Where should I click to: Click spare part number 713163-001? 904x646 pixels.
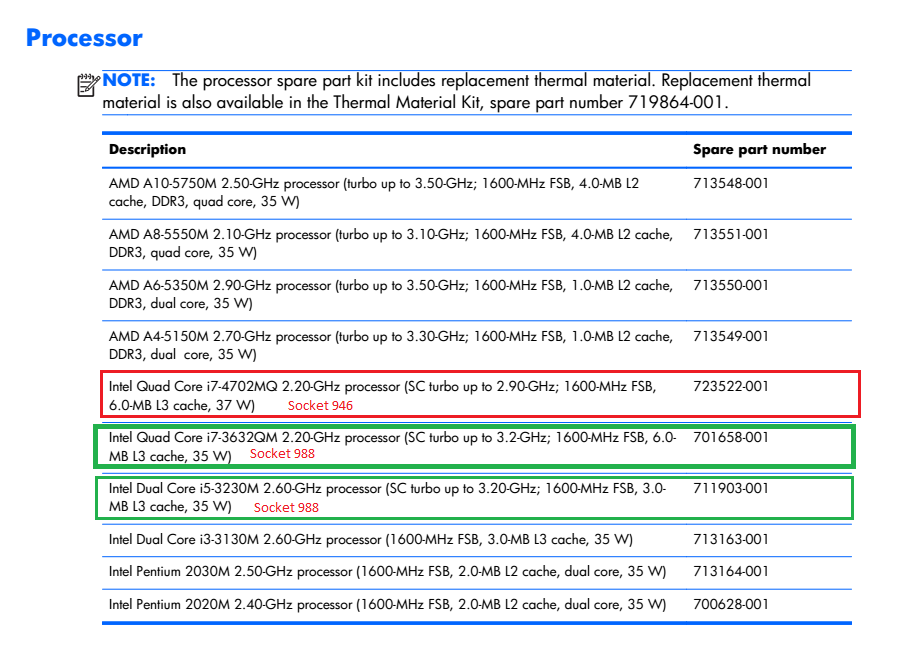pyautogui.click(x=730, y=539)
